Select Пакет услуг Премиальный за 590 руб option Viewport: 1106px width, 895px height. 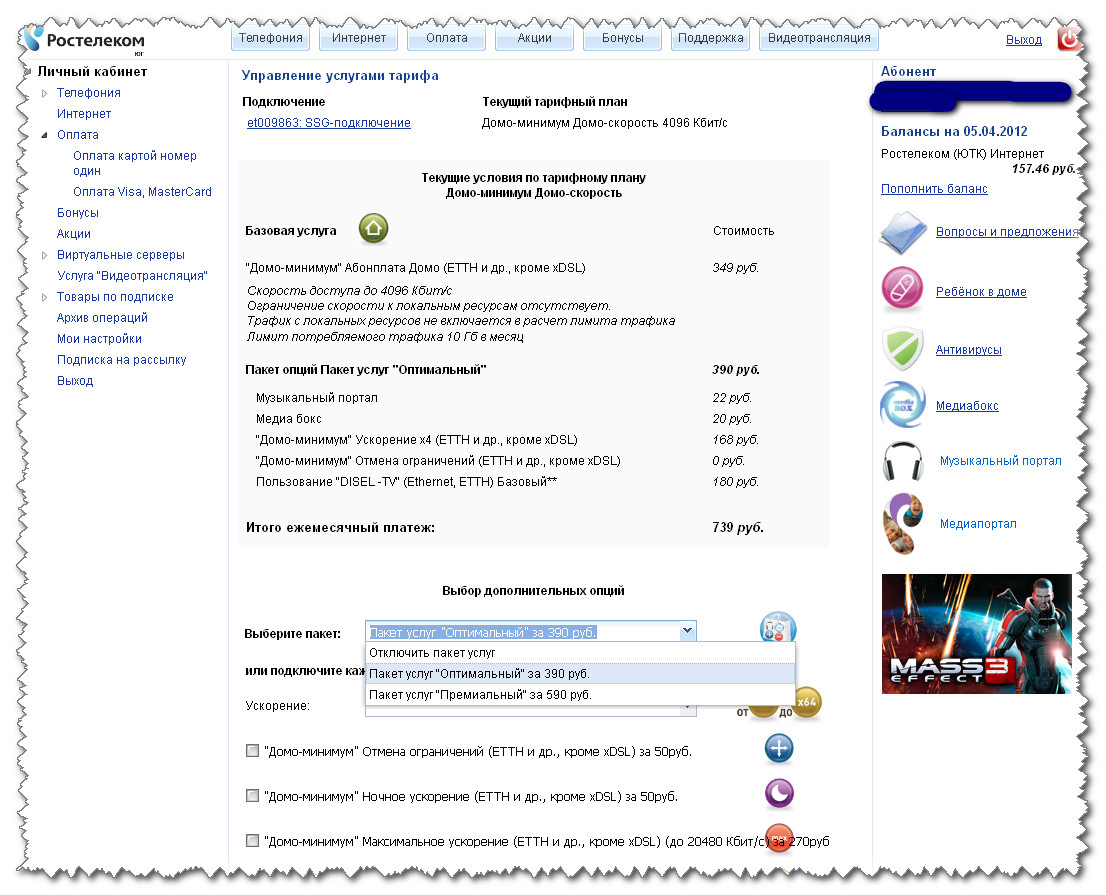pyautogui.click(x=580, y=695)
